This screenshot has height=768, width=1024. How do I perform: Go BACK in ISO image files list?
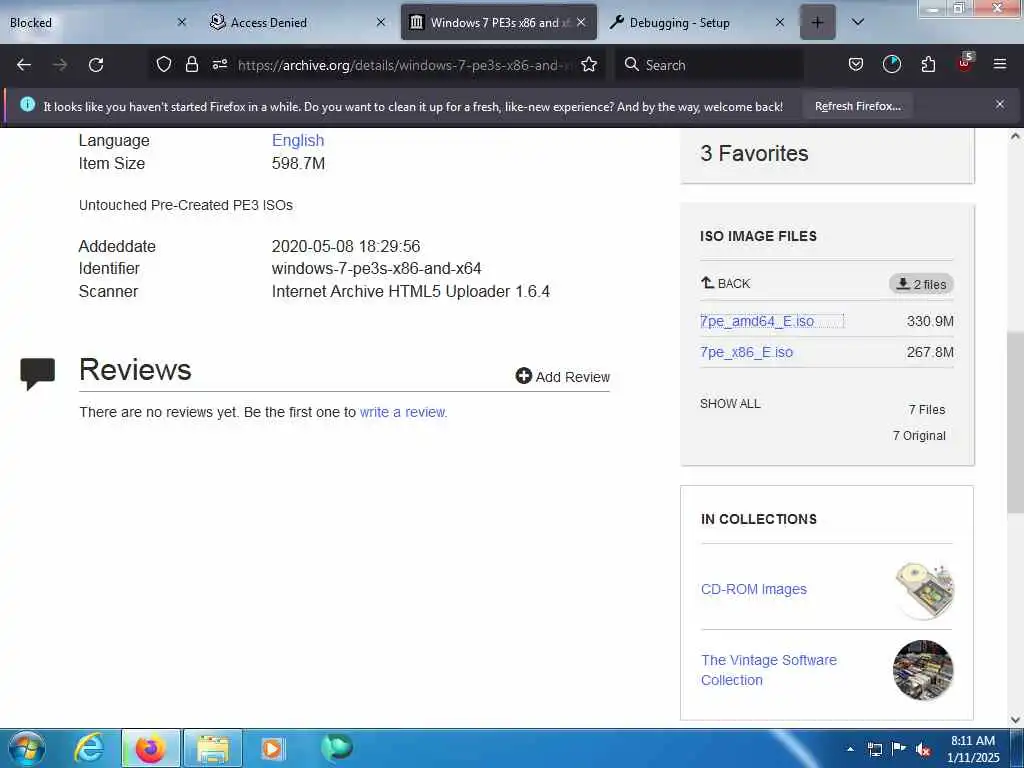[725, 283]
